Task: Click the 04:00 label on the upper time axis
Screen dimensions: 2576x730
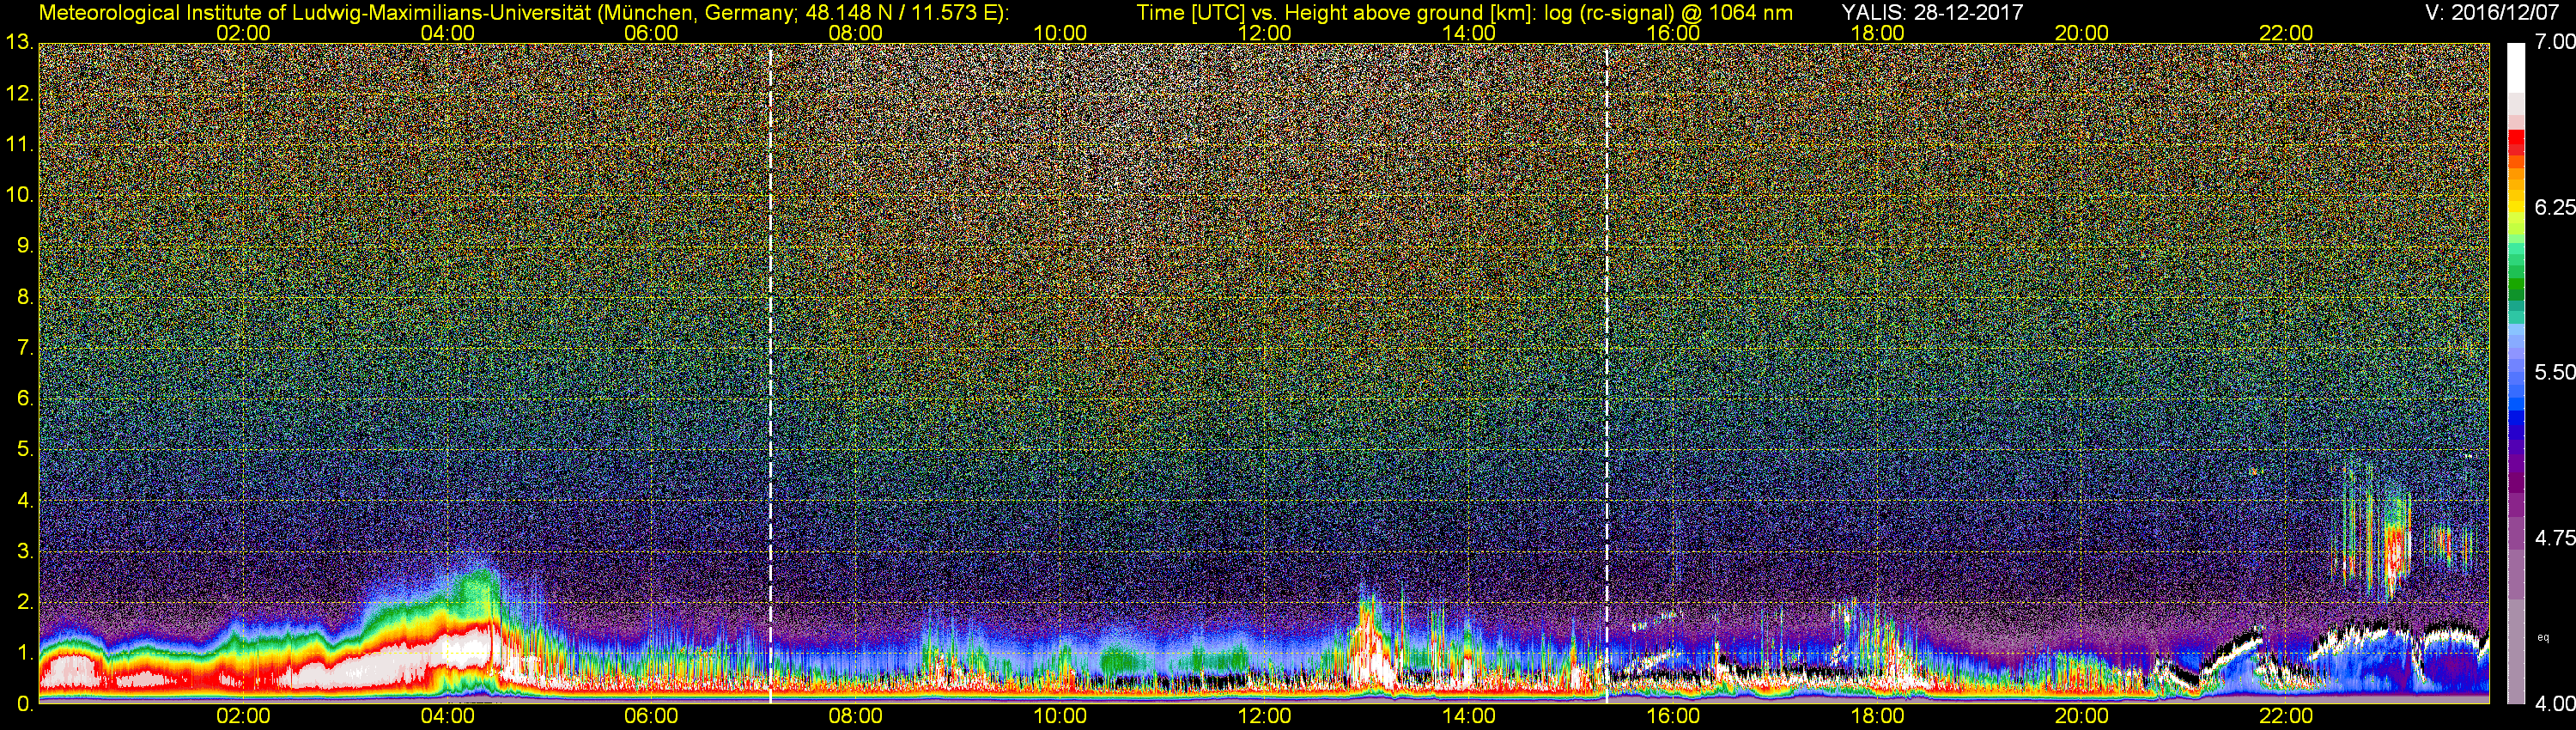Action: [x=447, y=33]
